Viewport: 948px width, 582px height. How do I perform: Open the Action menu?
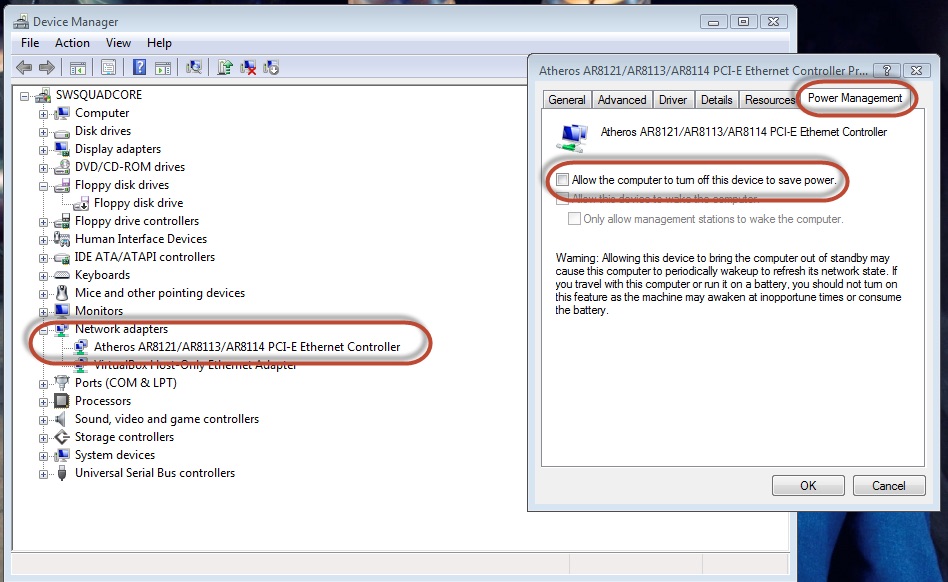[72, 43]
